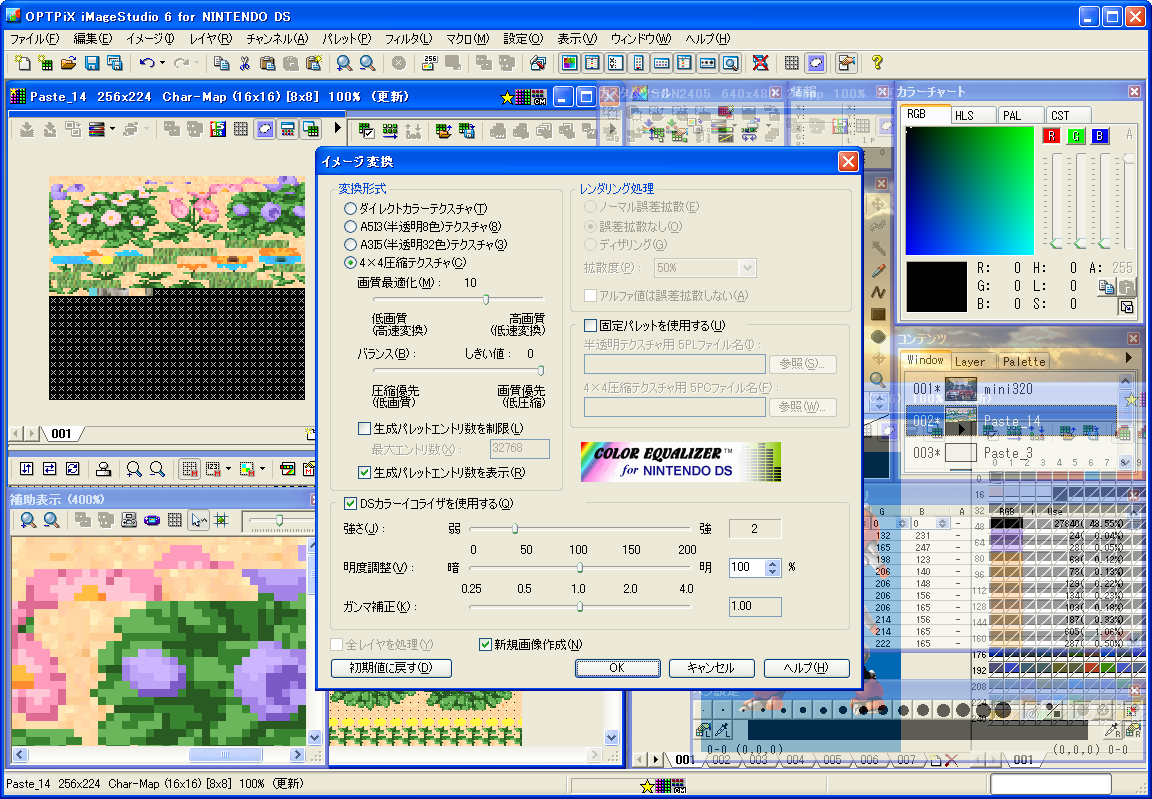This screenshot has width=1152, height=799.
Task: Click the Zoom in magnifier in main toolbar
Action: [344, 63]
